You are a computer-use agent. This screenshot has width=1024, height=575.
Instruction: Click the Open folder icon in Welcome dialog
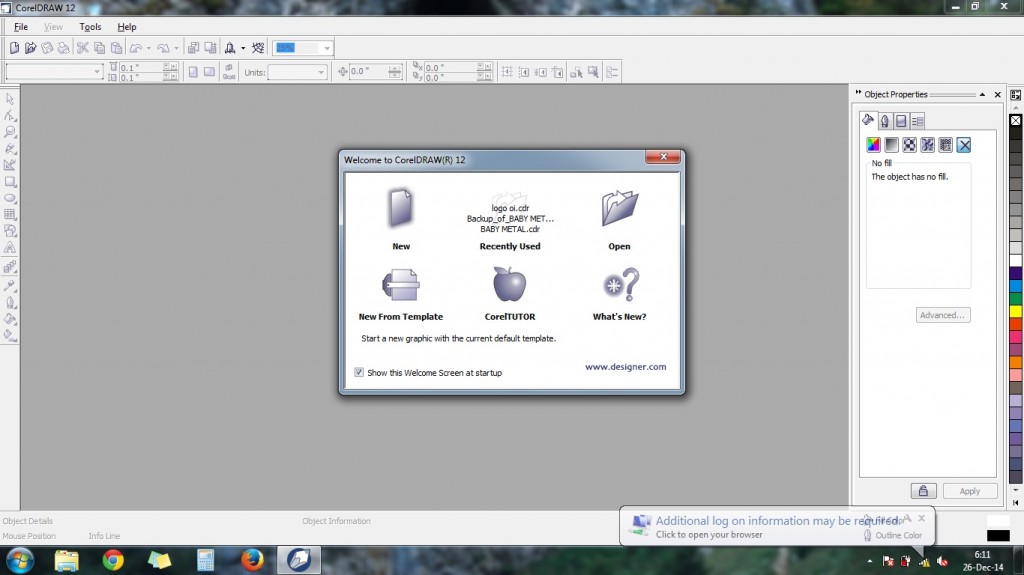(619, 208)
